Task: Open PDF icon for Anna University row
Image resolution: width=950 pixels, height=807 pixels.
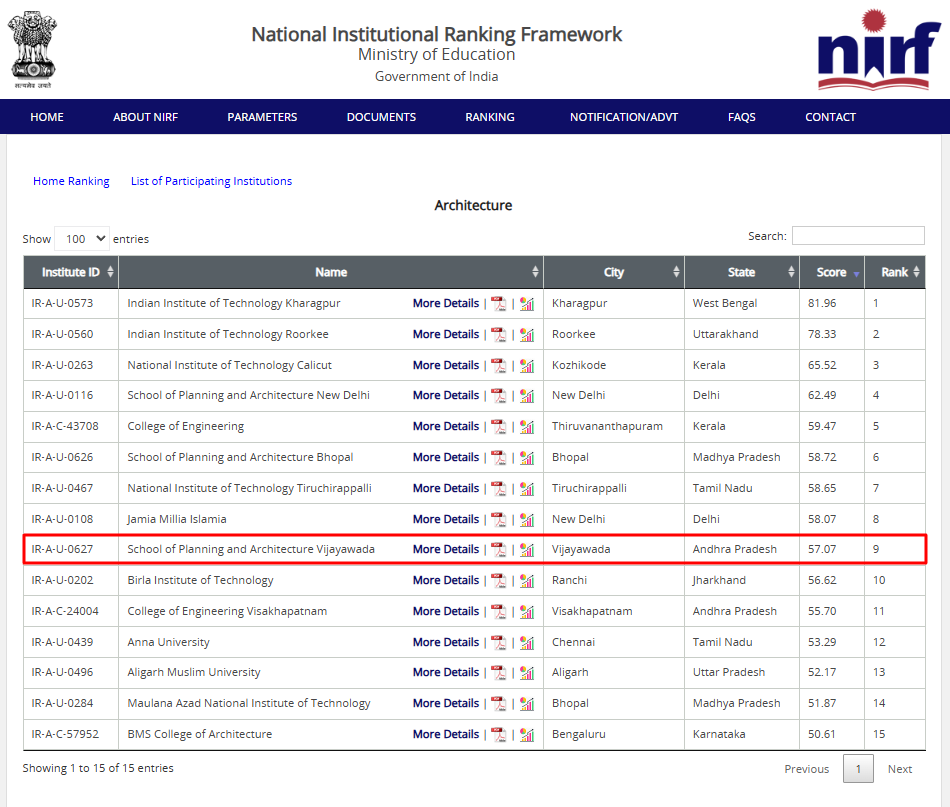Action: 498,642
